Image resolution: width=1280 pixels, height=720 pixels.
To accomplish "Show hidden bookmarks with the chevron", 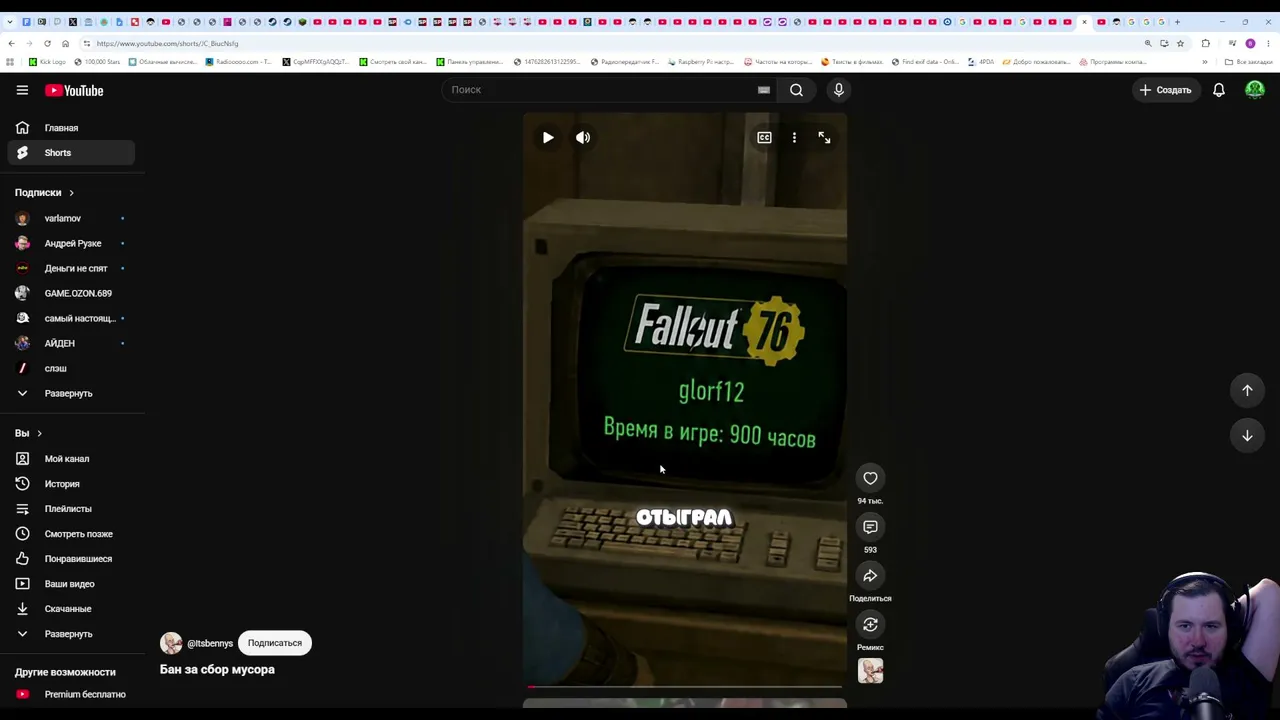I will coord(1204,62).
